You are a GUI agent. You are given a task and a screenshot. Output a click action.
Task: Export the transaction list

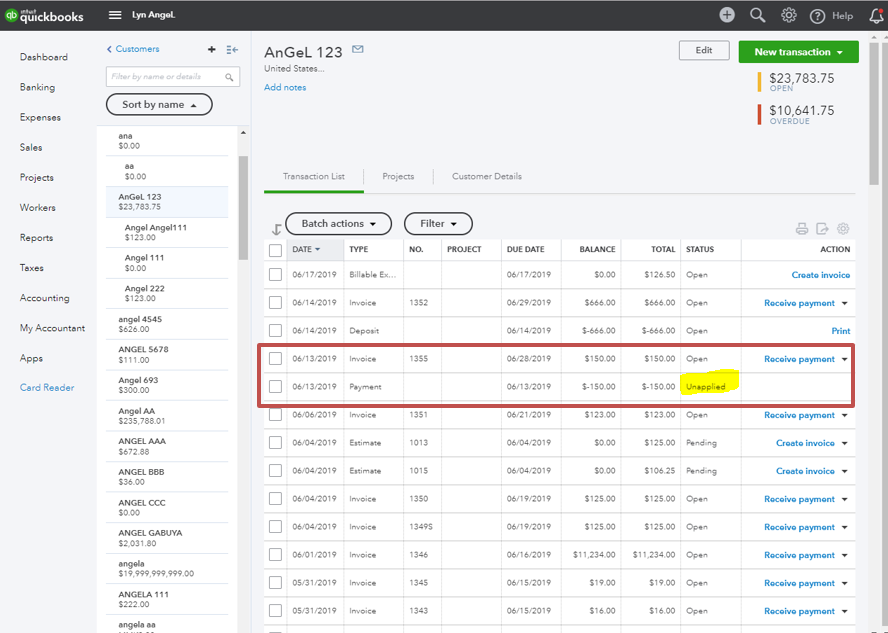click(822, 229)
